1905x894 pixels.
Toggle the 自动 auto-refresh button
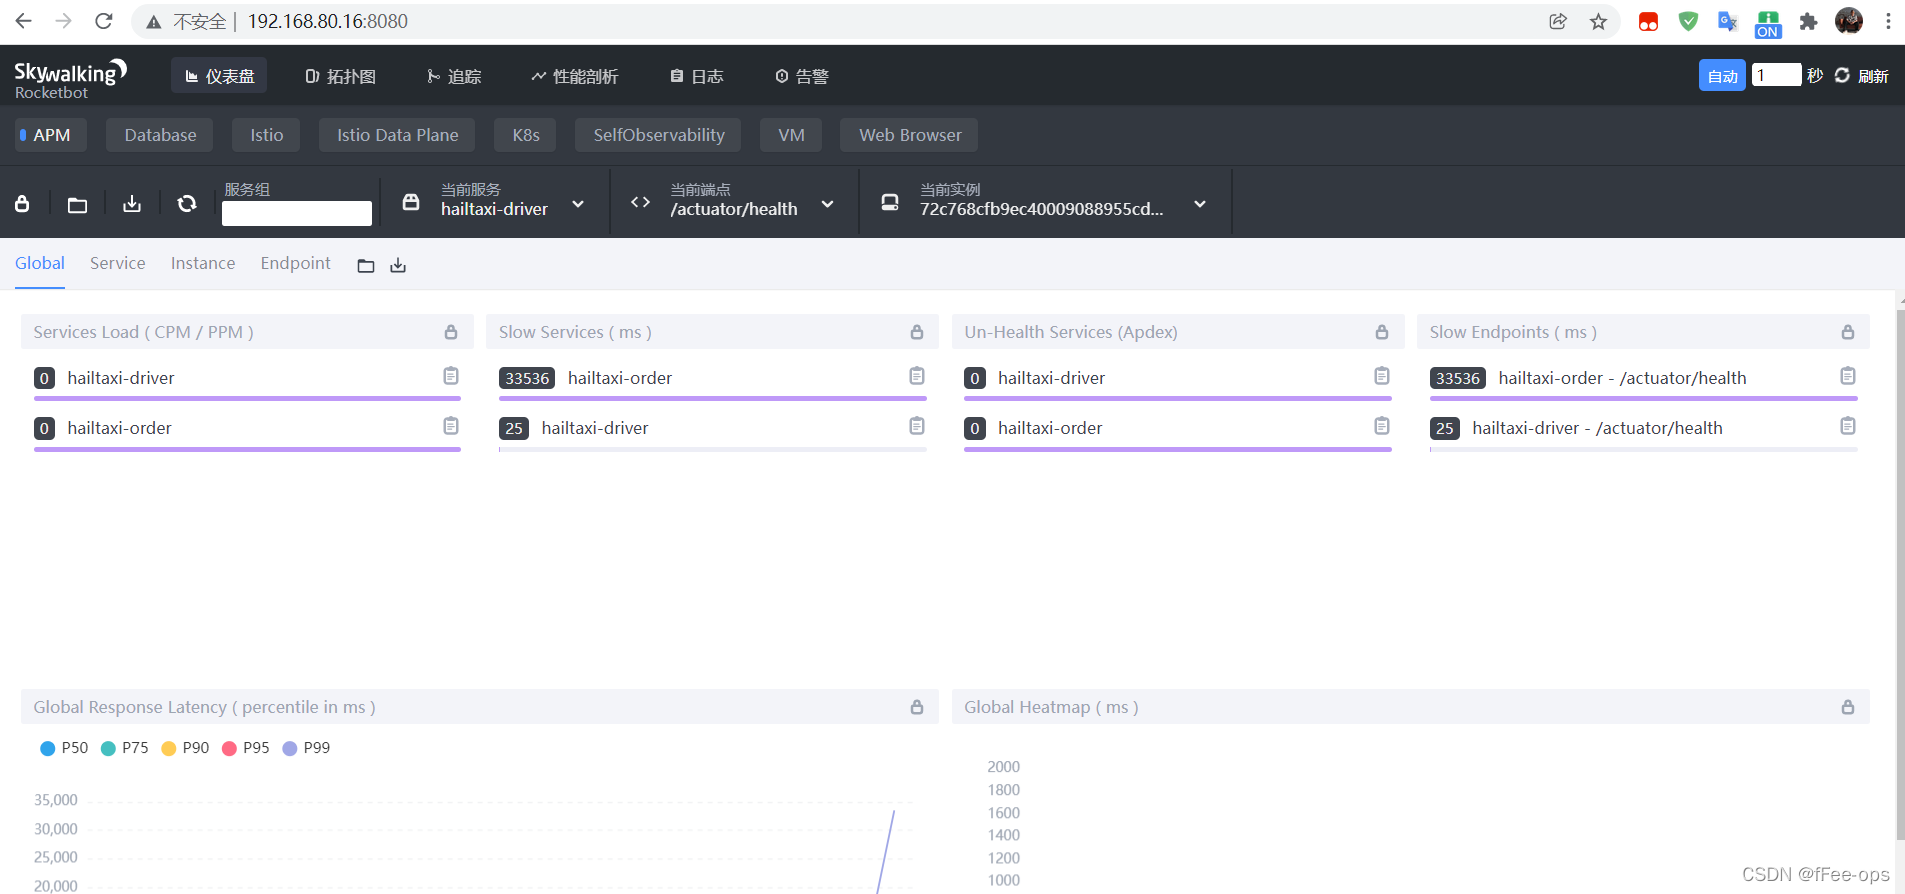[x=1722, y=76]
